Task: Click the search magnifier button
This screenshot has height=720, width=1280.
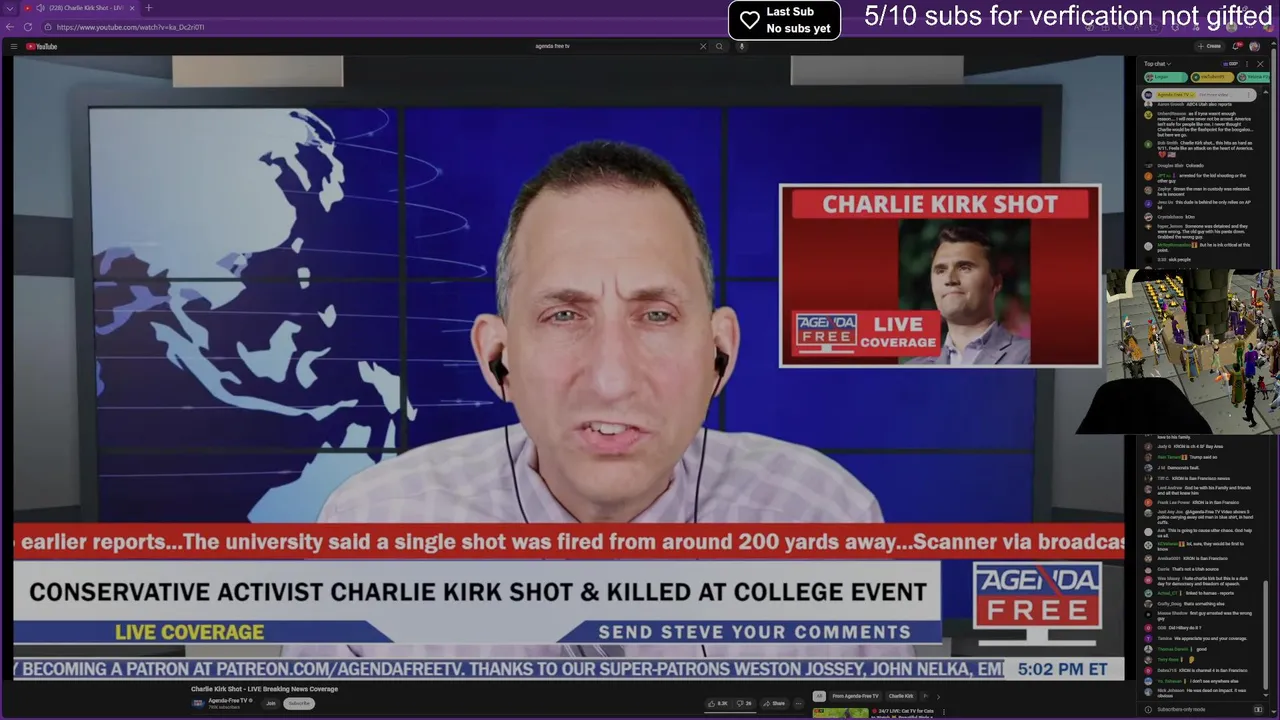Action: pyautogui.click(x=719, y=46)
